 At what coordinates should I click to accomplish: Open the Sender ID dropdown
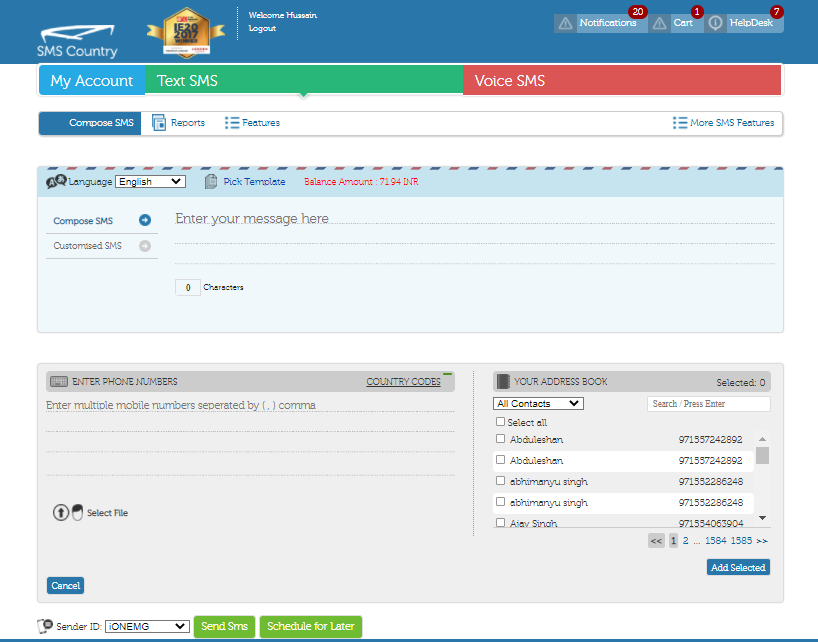(147, 626)
